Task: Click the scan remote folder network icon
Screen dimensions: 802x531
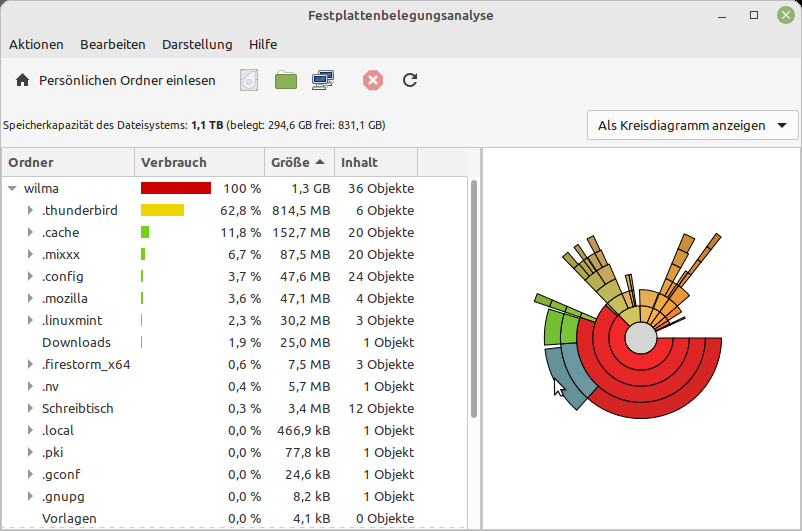Action: [323, 80]
